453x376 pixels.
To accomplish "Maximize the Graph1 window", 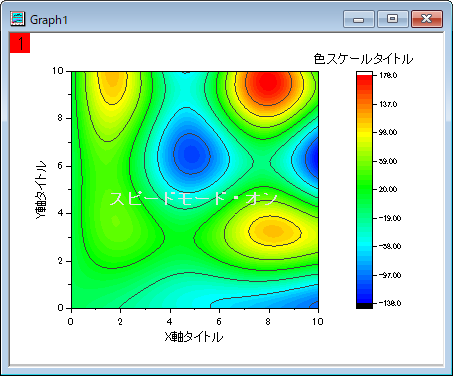I will click(393, 19).
